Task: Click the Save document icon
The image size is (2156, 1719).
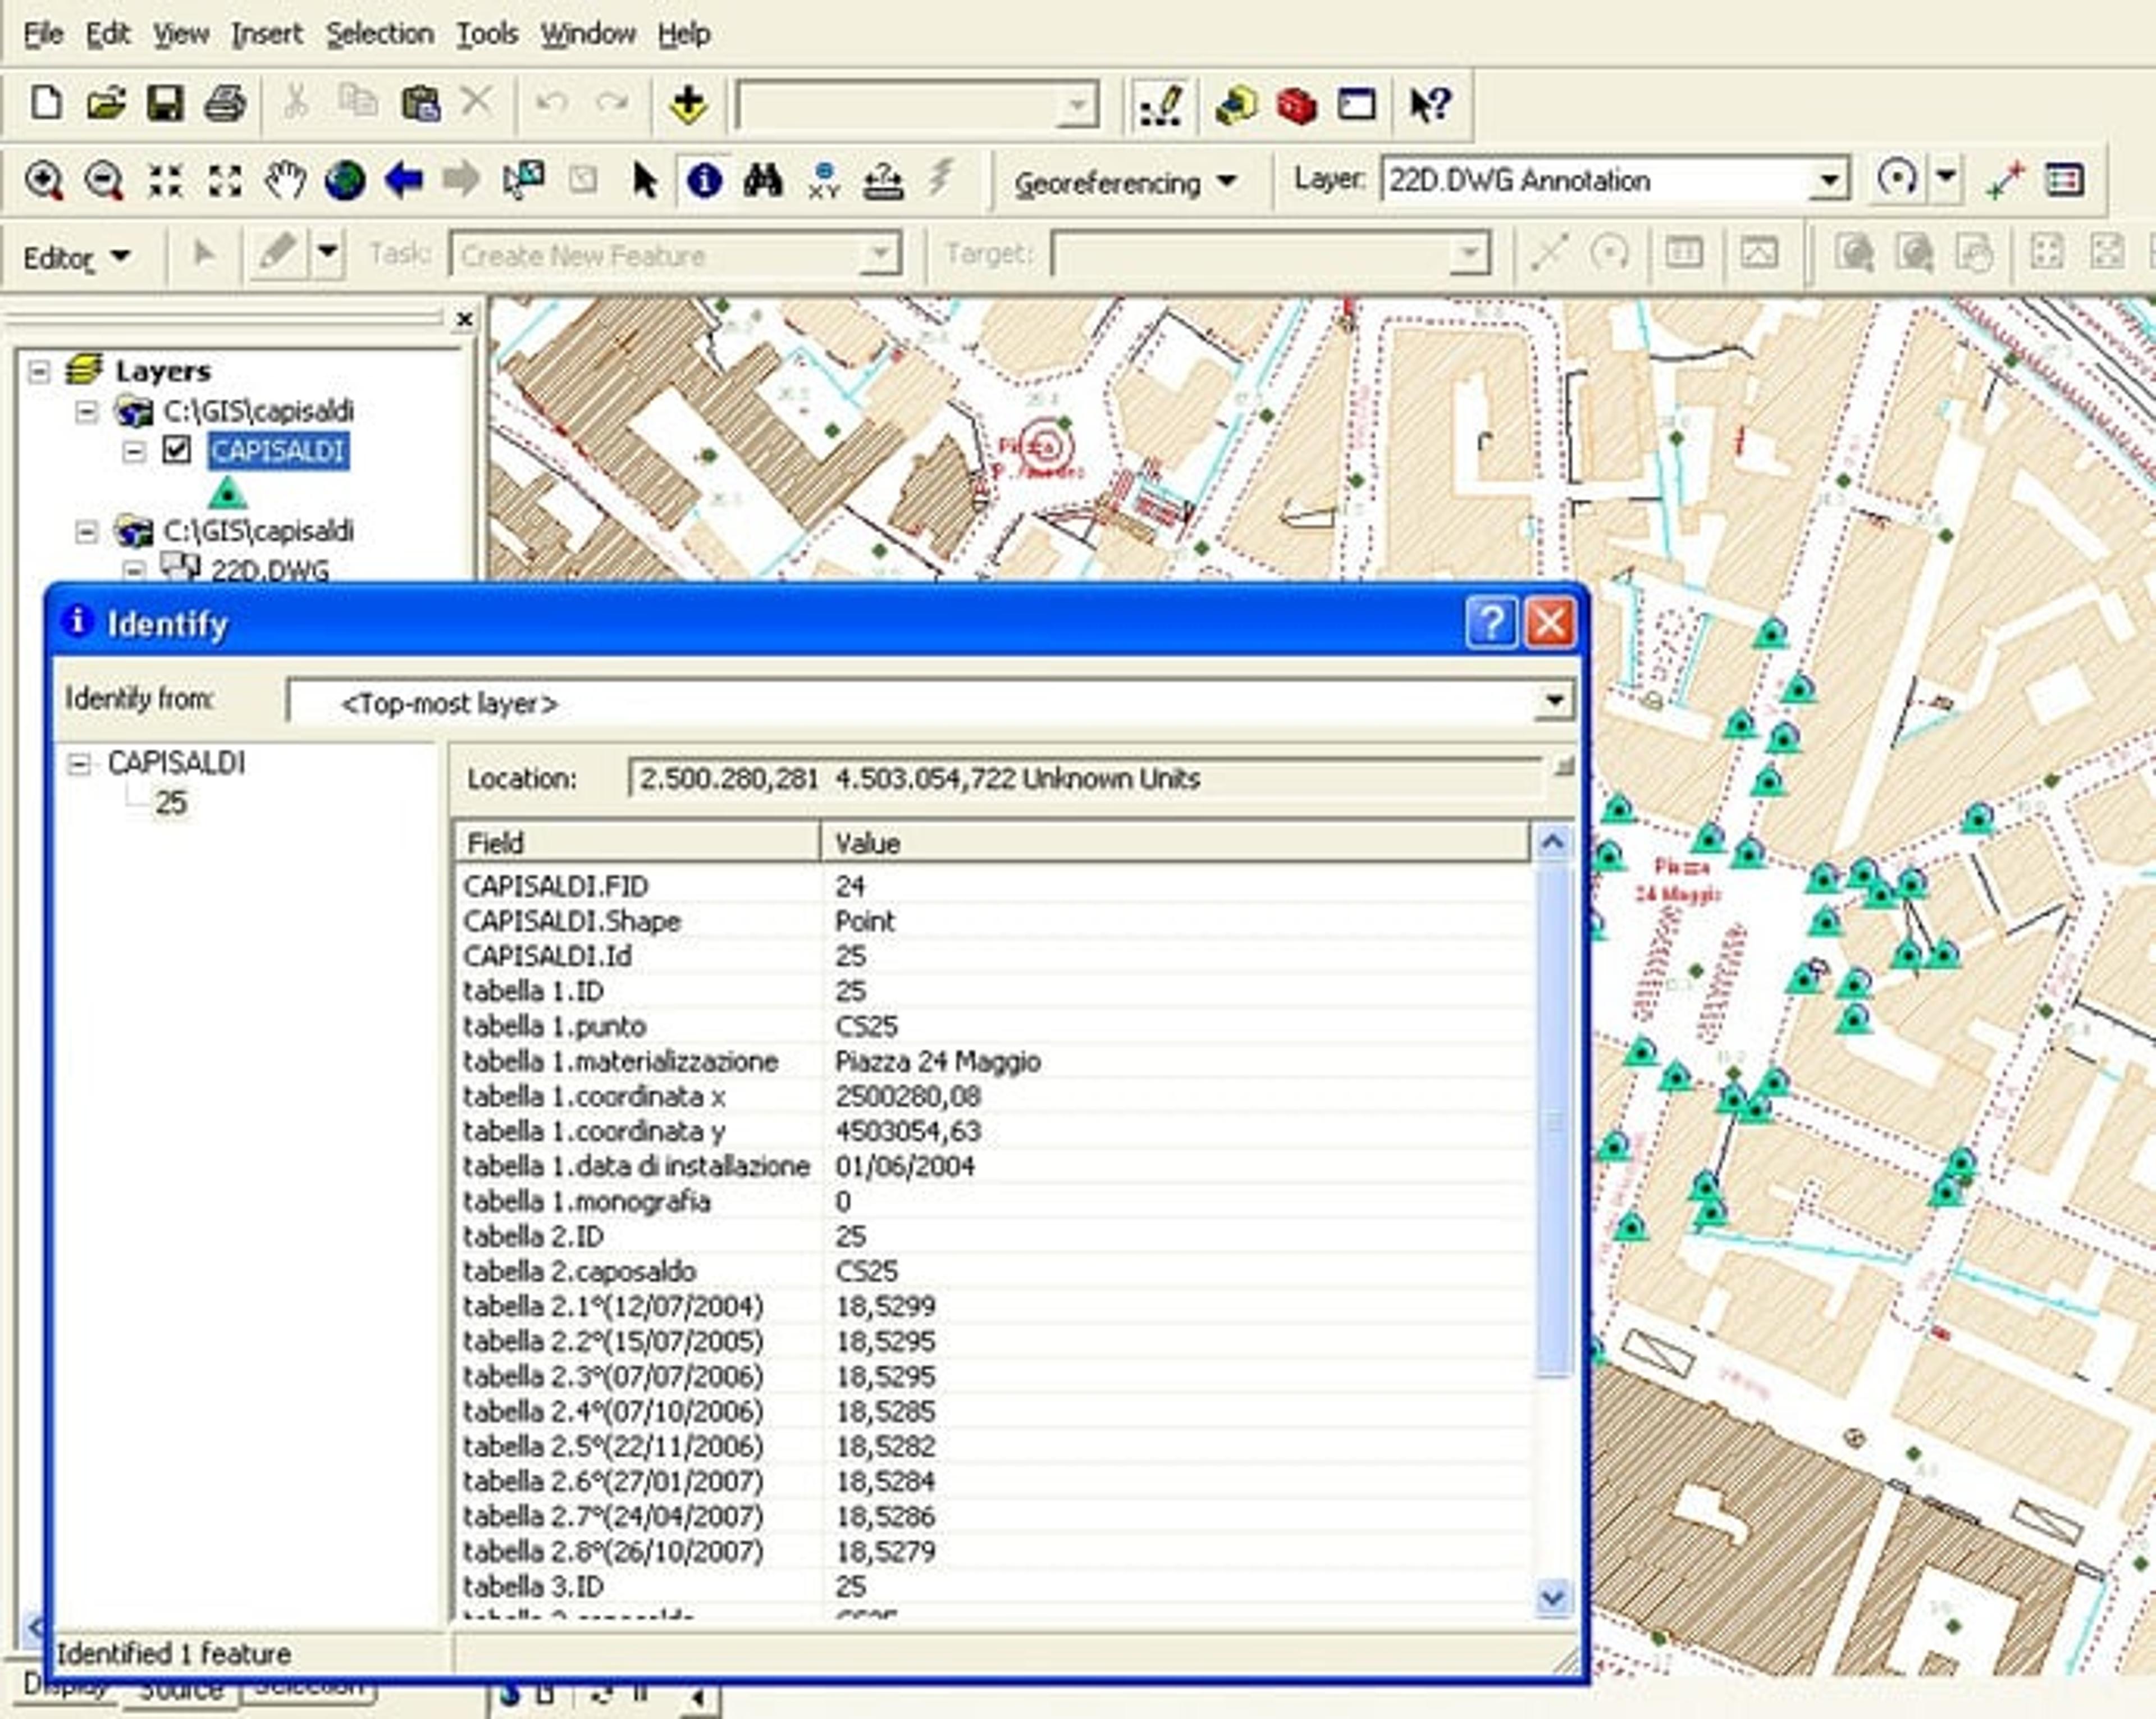Action: pyautogui.click(x=165, y=104)
